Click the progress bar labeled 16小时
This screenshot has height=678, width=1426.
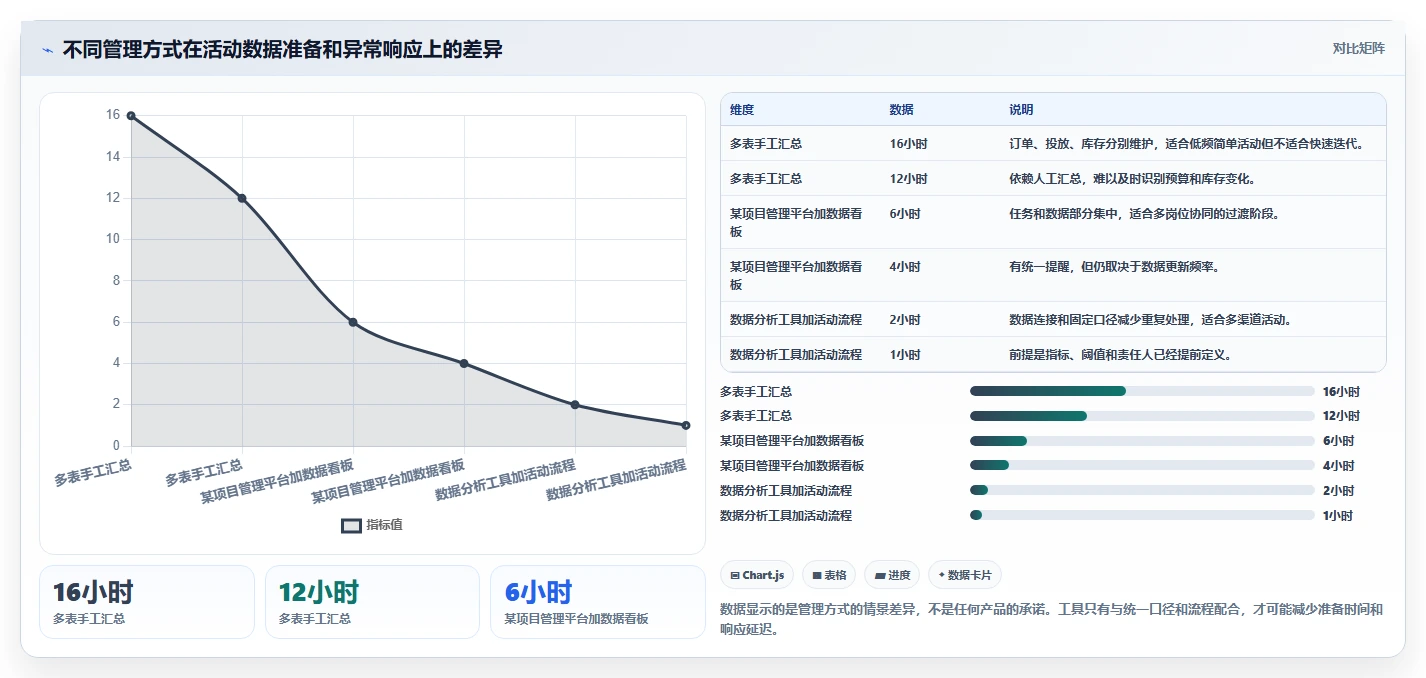tap(1142, 391)
